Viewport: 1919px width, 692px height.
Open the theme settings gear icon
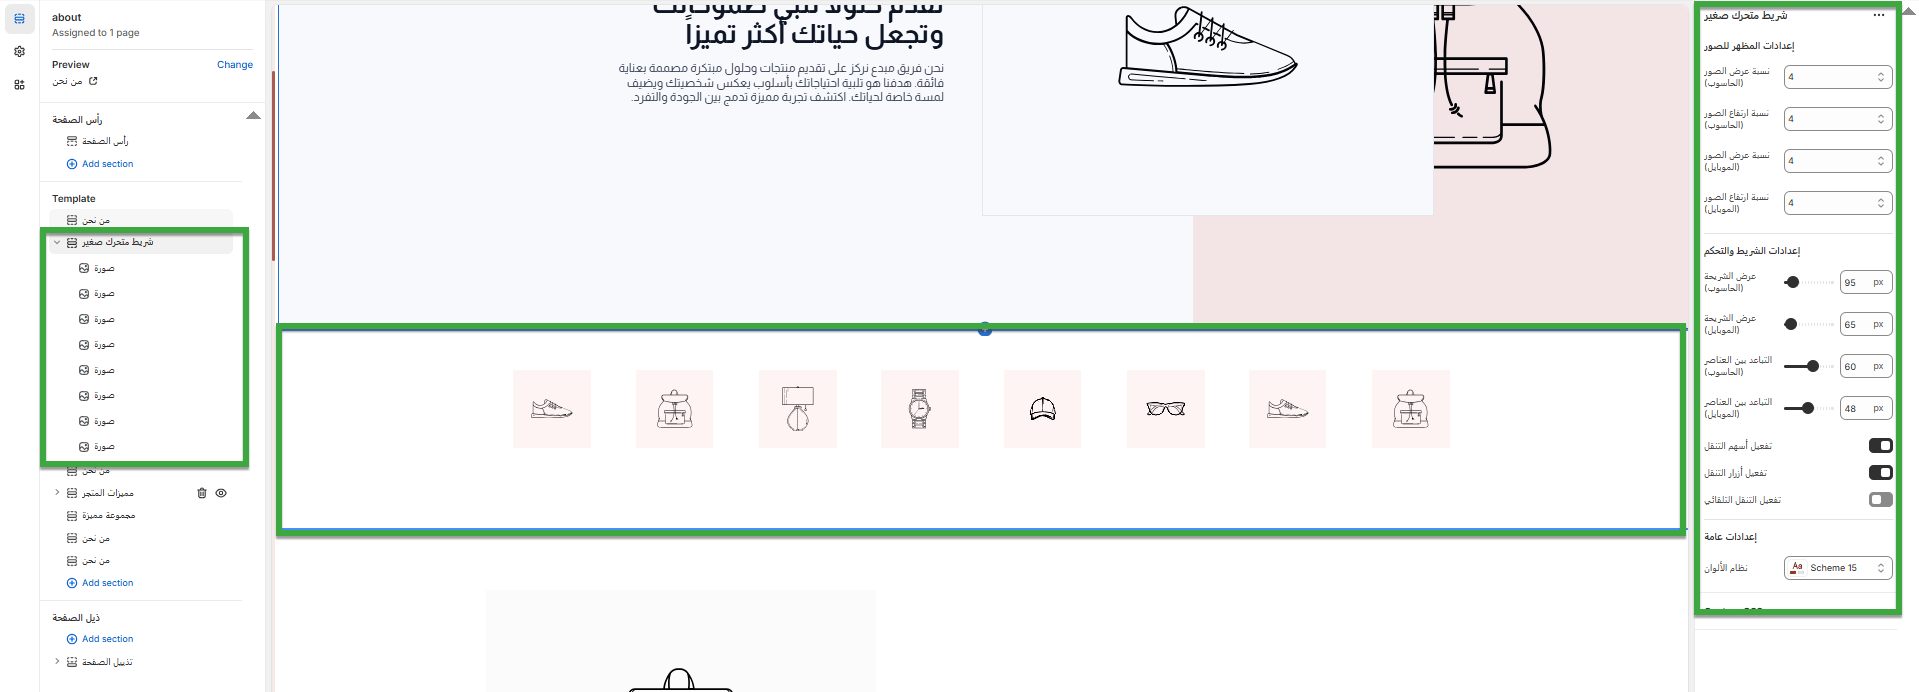(19, 52)
